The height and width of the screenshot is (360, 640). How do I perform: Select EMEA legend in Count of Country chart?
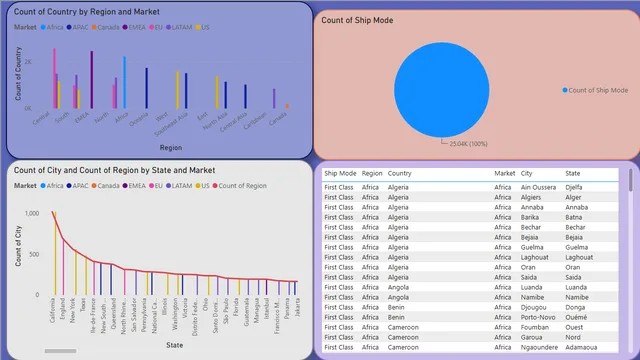click(134, 27)
